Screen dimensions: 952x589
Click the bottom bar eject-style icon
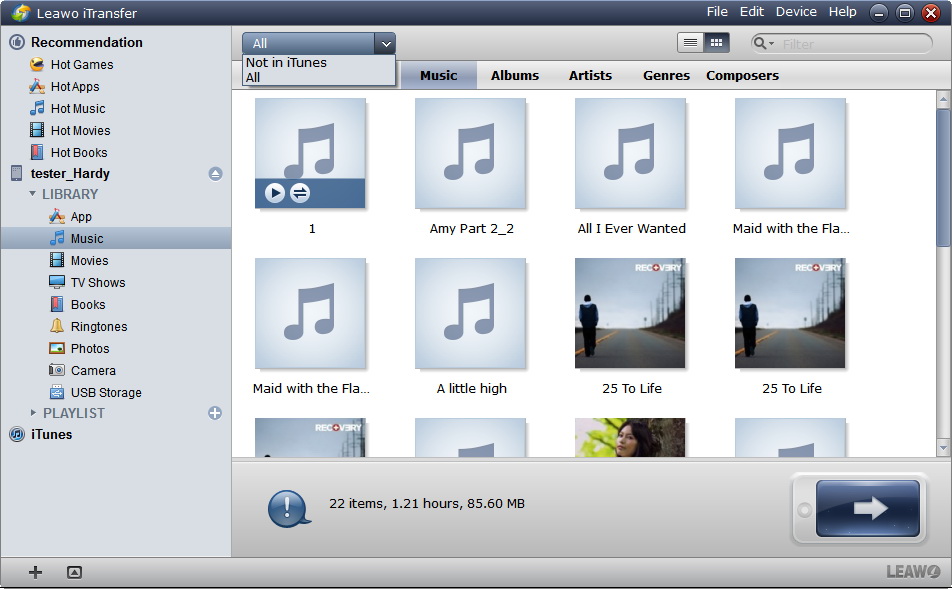click(x=74, y=572)
